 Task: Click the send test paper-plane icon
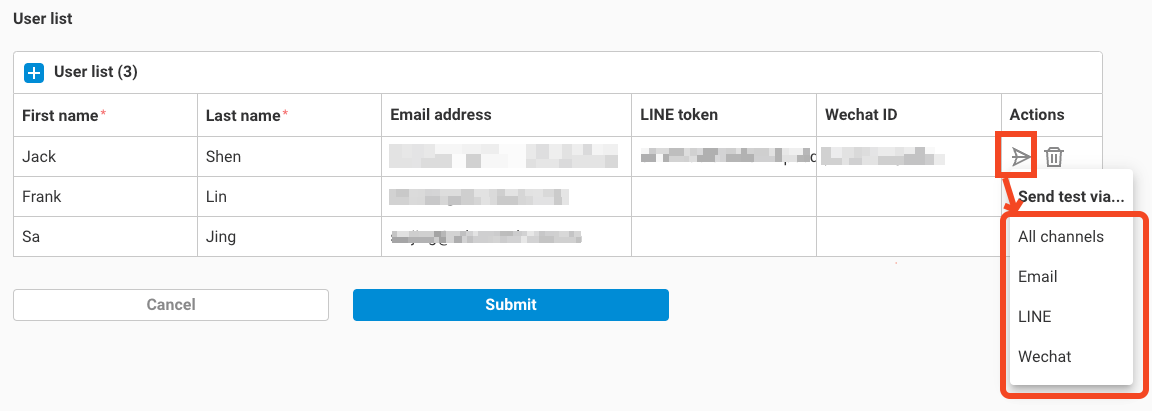(1020, 157)
